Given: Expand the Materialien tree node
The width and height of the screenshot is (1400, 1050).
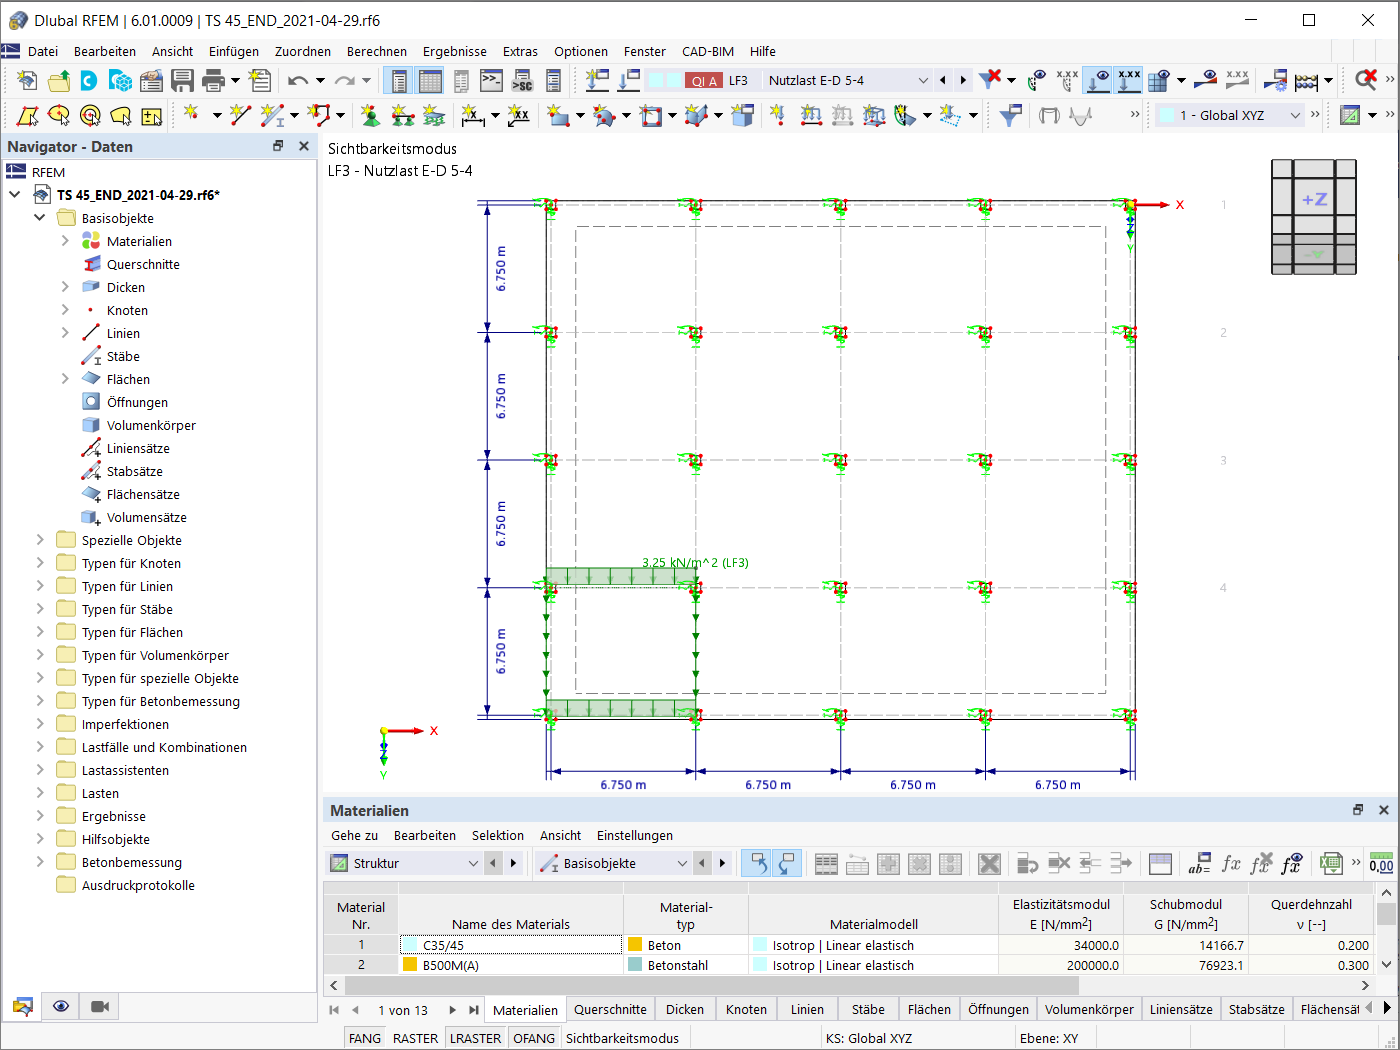Looking at the screenshot, I should [x=65, y=241].
